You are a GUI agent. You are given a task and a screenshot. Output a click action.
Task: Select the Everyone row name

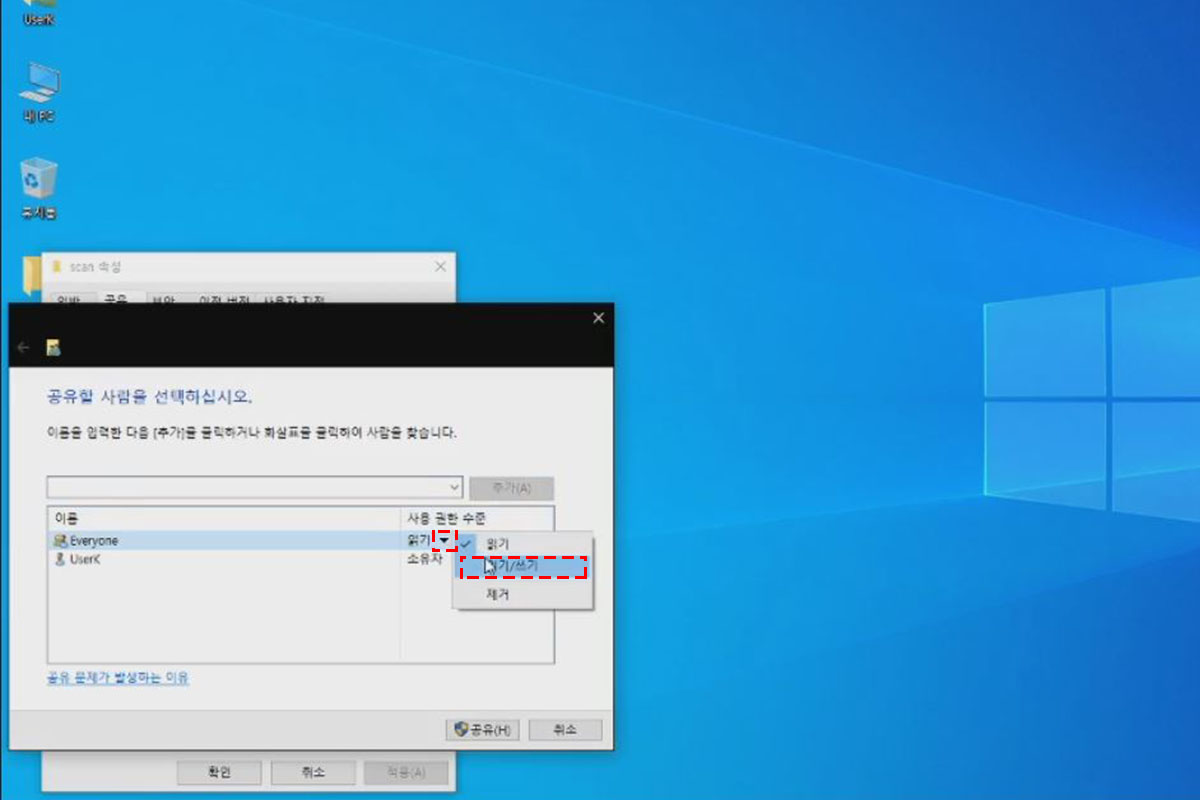[94, 541]
